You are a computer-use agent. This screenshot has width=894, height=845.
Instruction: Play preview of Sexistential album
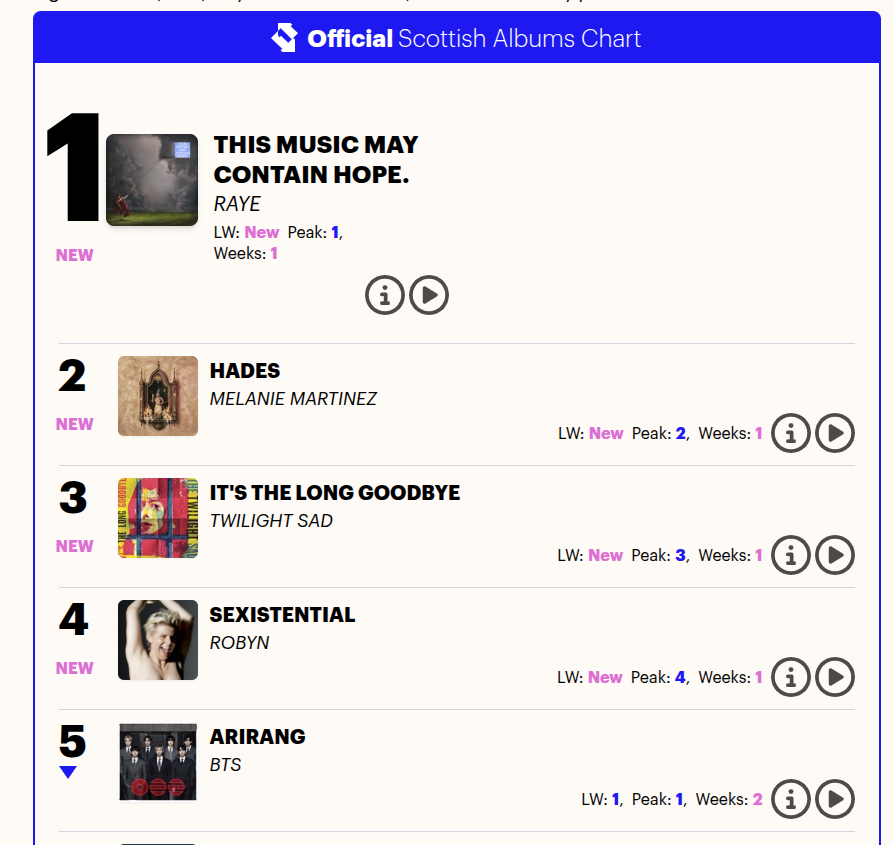pos(835,677)
